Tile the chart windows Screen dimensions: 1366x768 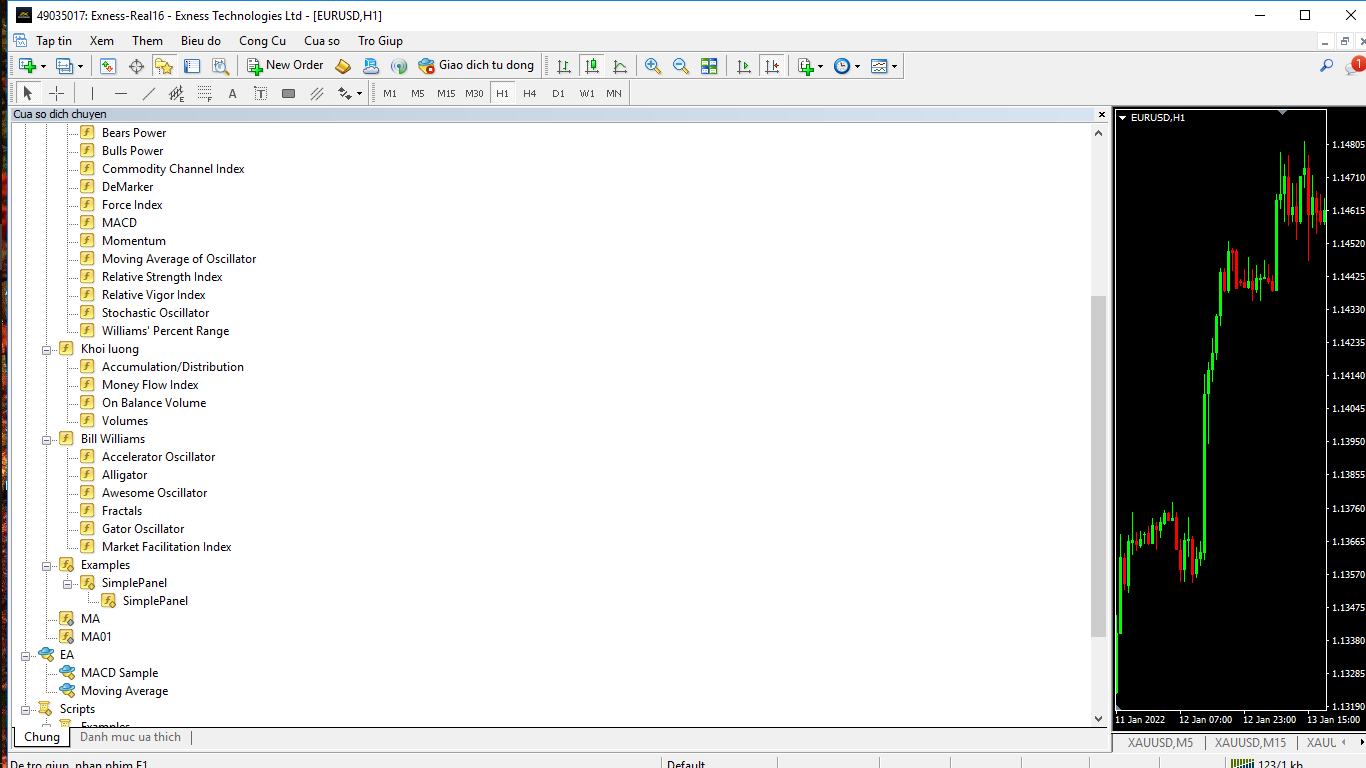point(709,66)
